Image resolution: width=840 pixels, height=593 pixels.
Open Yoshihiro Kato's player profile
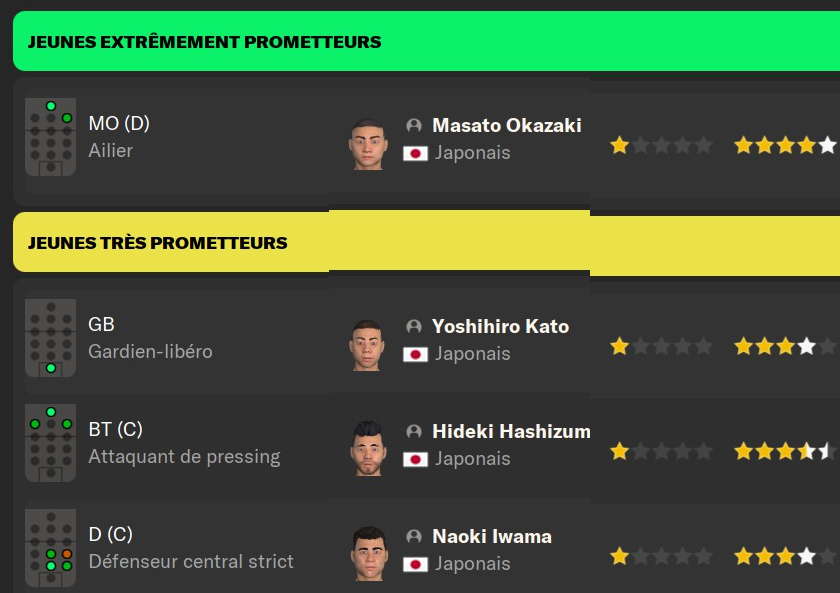click(x=500, y=327)
